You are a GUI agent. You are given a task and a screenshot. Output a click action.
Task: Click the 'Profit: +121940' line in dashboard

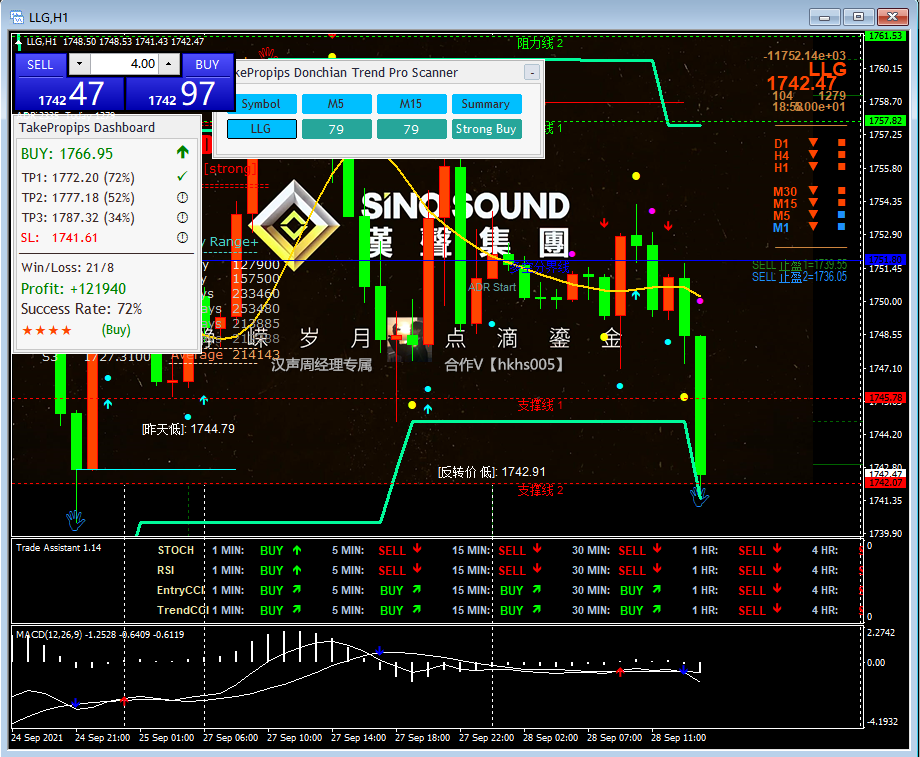73,289
